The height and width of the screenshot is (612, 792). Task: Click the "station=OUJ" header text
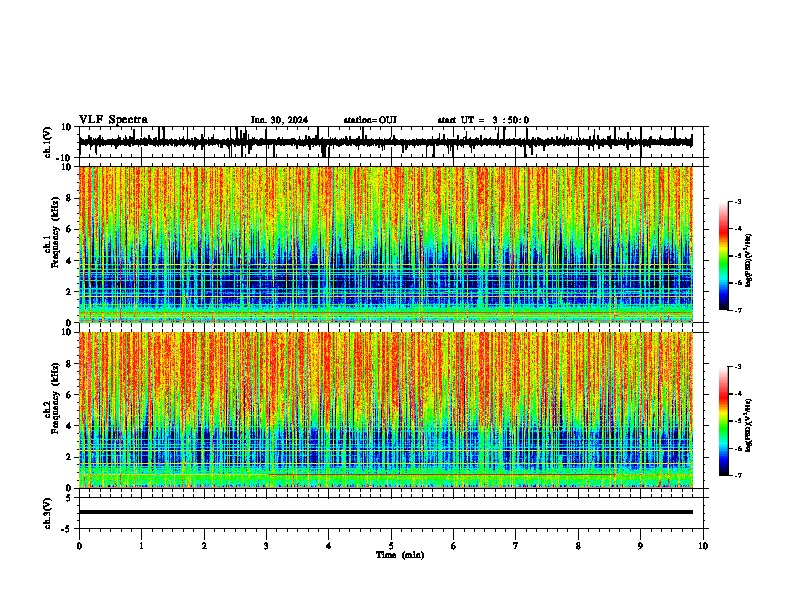[370, 120]
